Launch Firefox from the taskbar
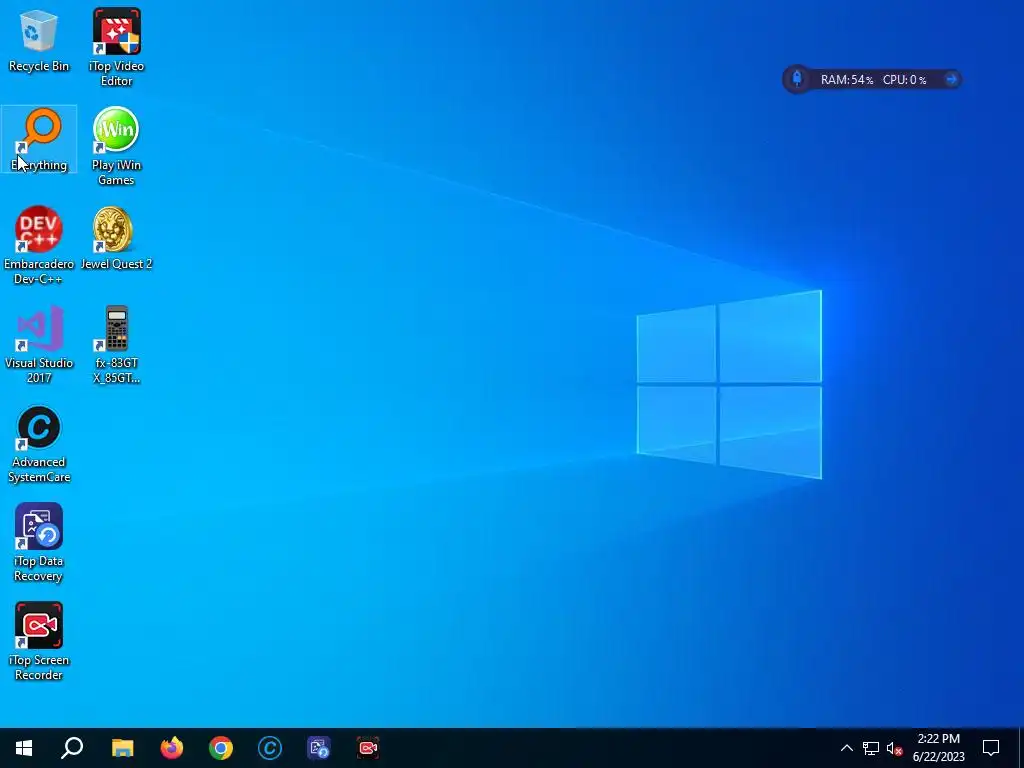 172,748
